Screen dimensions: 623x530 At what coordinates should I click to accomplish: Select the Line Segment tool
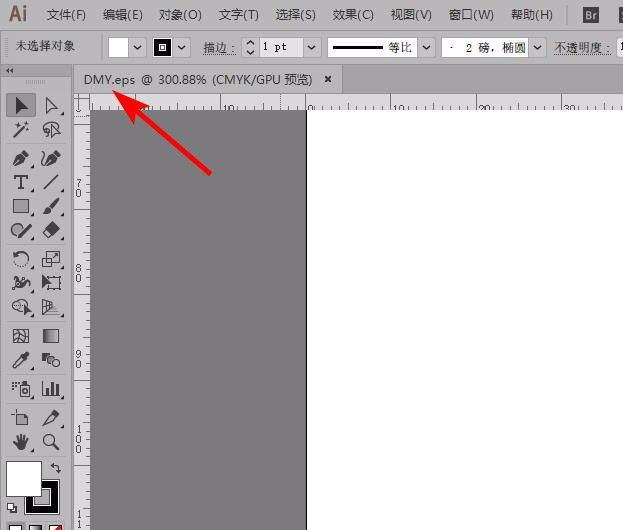coord(51,182)
